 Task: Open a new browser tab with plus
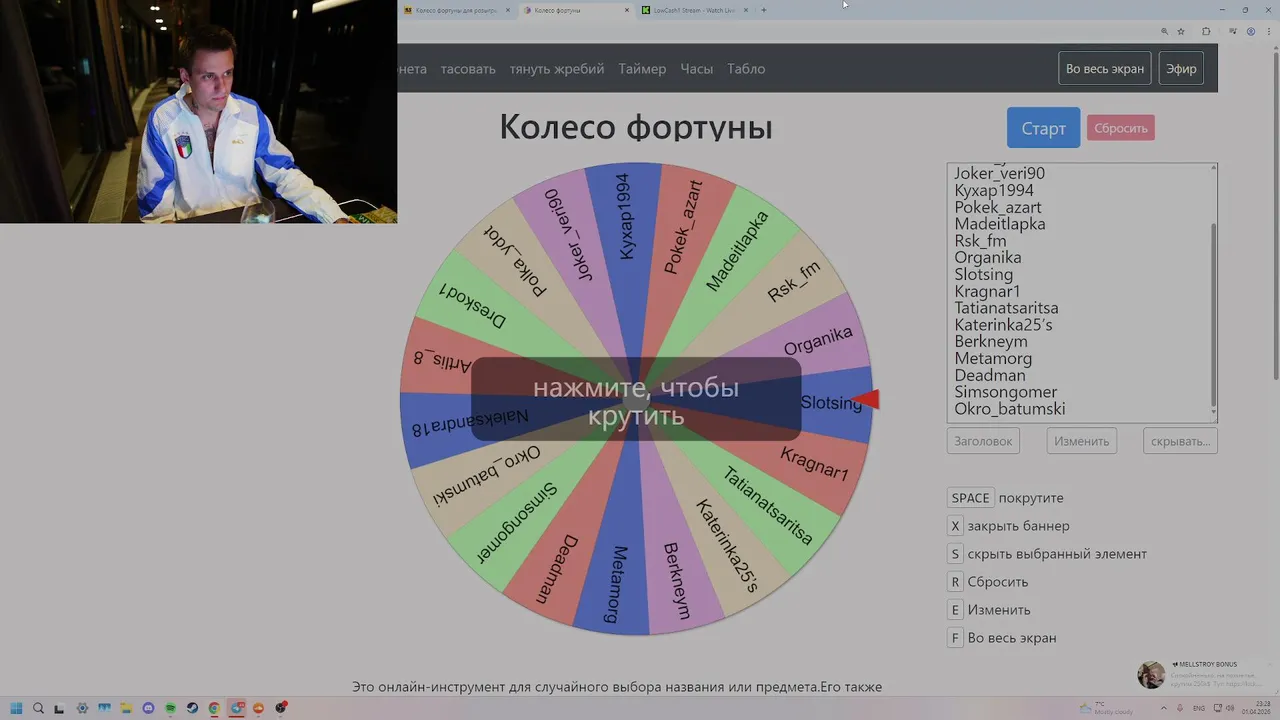tap(764, 10)
